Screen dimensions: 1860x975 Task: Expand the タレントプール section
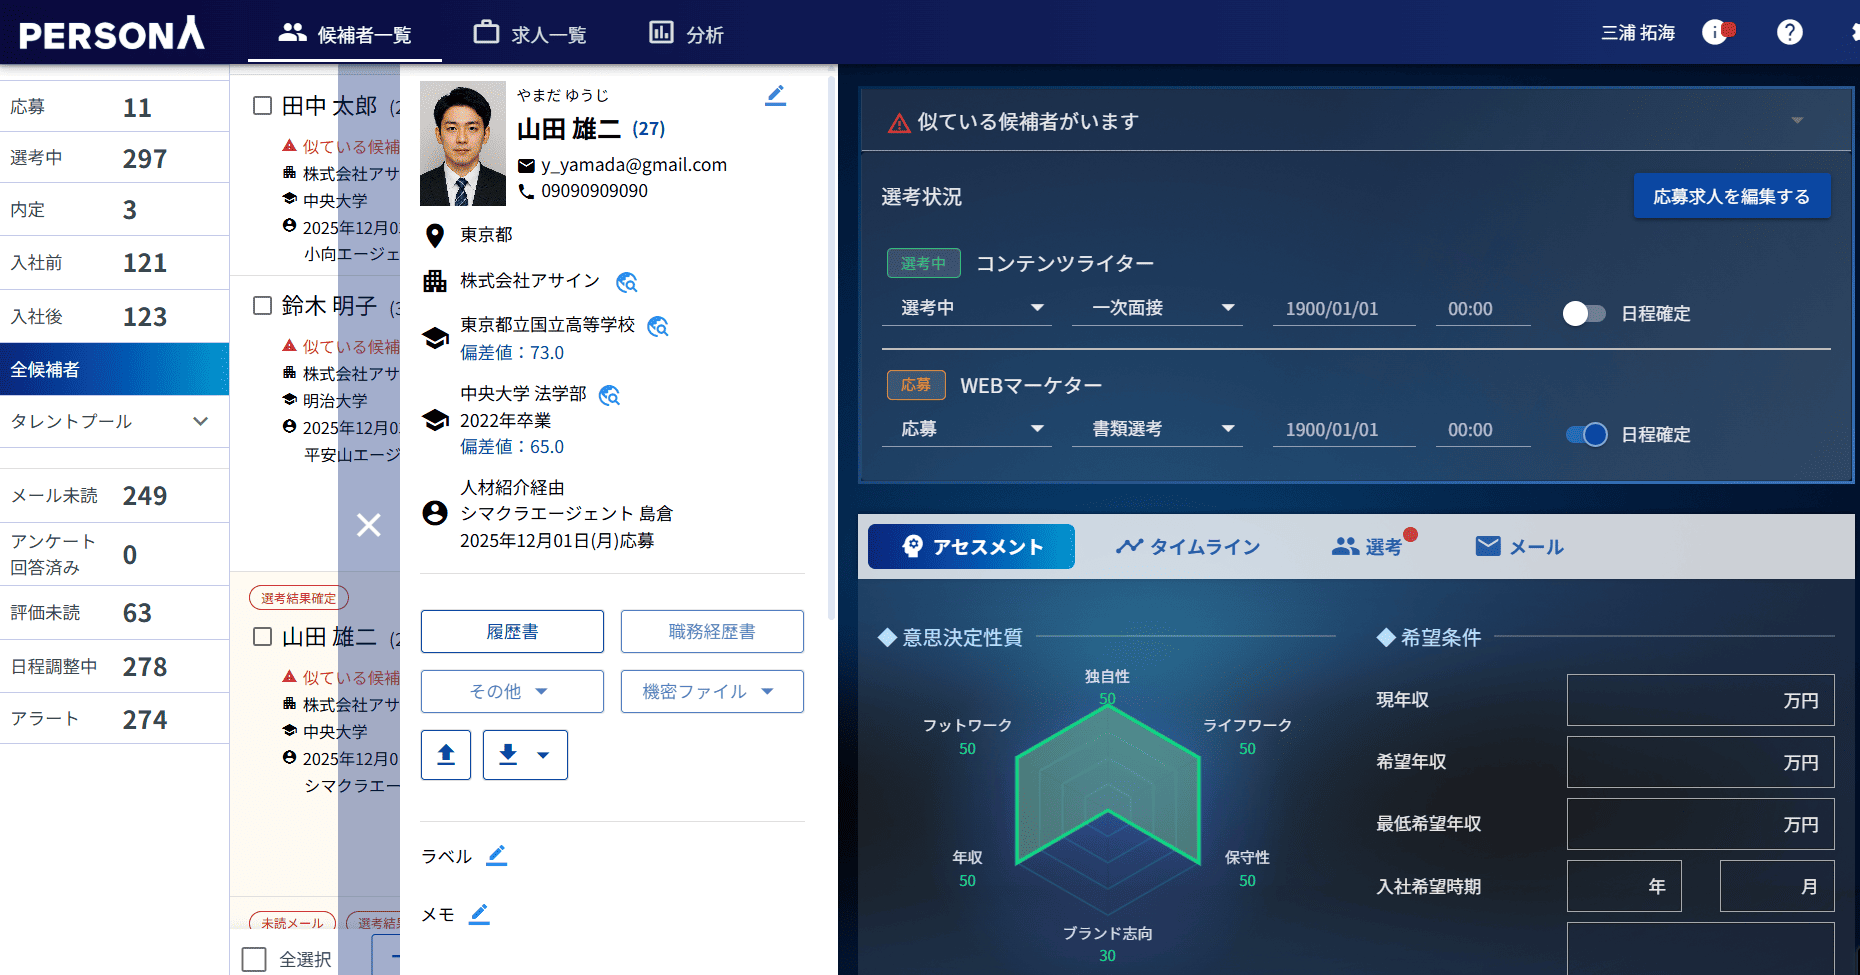coord(200,421)
